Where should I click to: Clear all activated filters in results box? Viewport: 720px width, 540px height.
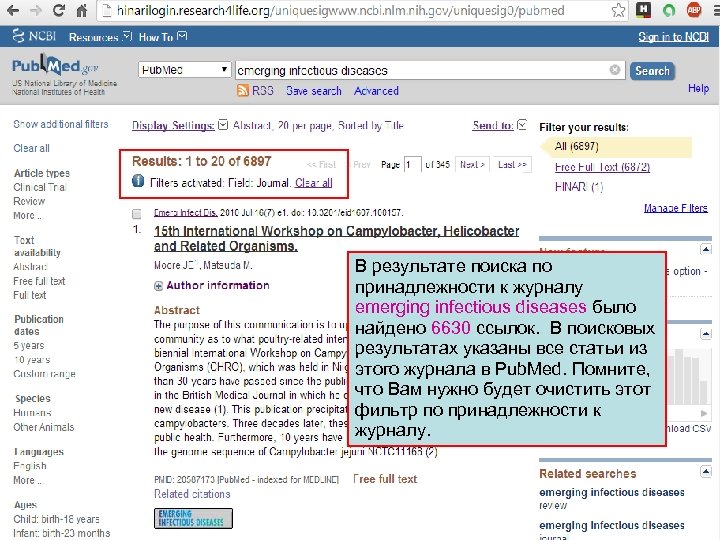pyautogui.click(x=314, y=183)
